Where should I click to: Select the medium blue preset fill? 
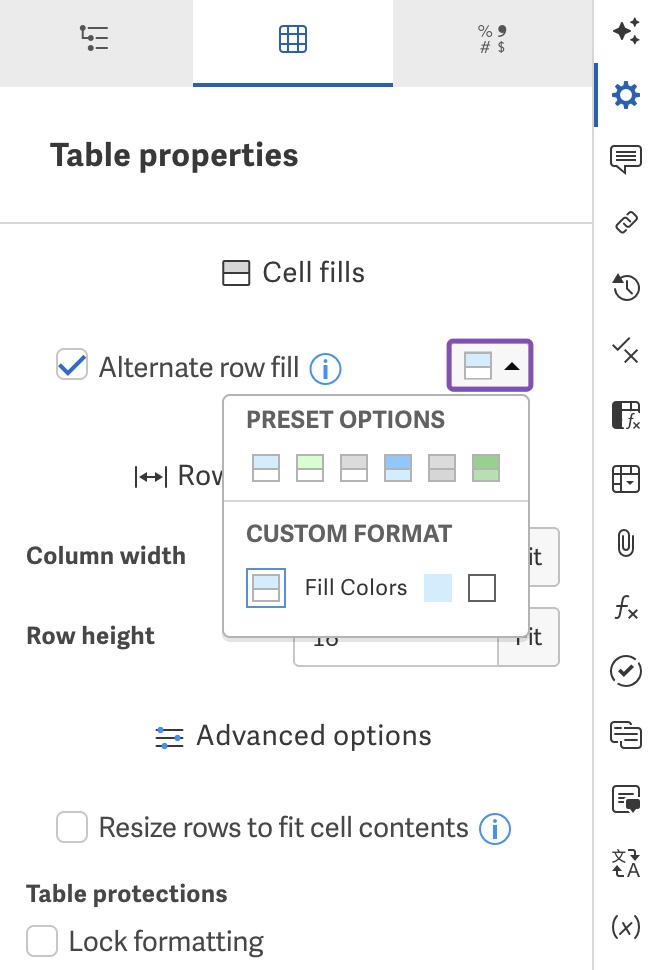click(398, 468)
